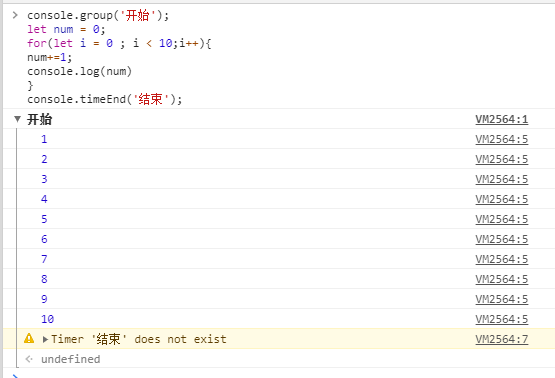Select logged value 9
Viewport: 555px width, 378px height.
click(44, 299)
